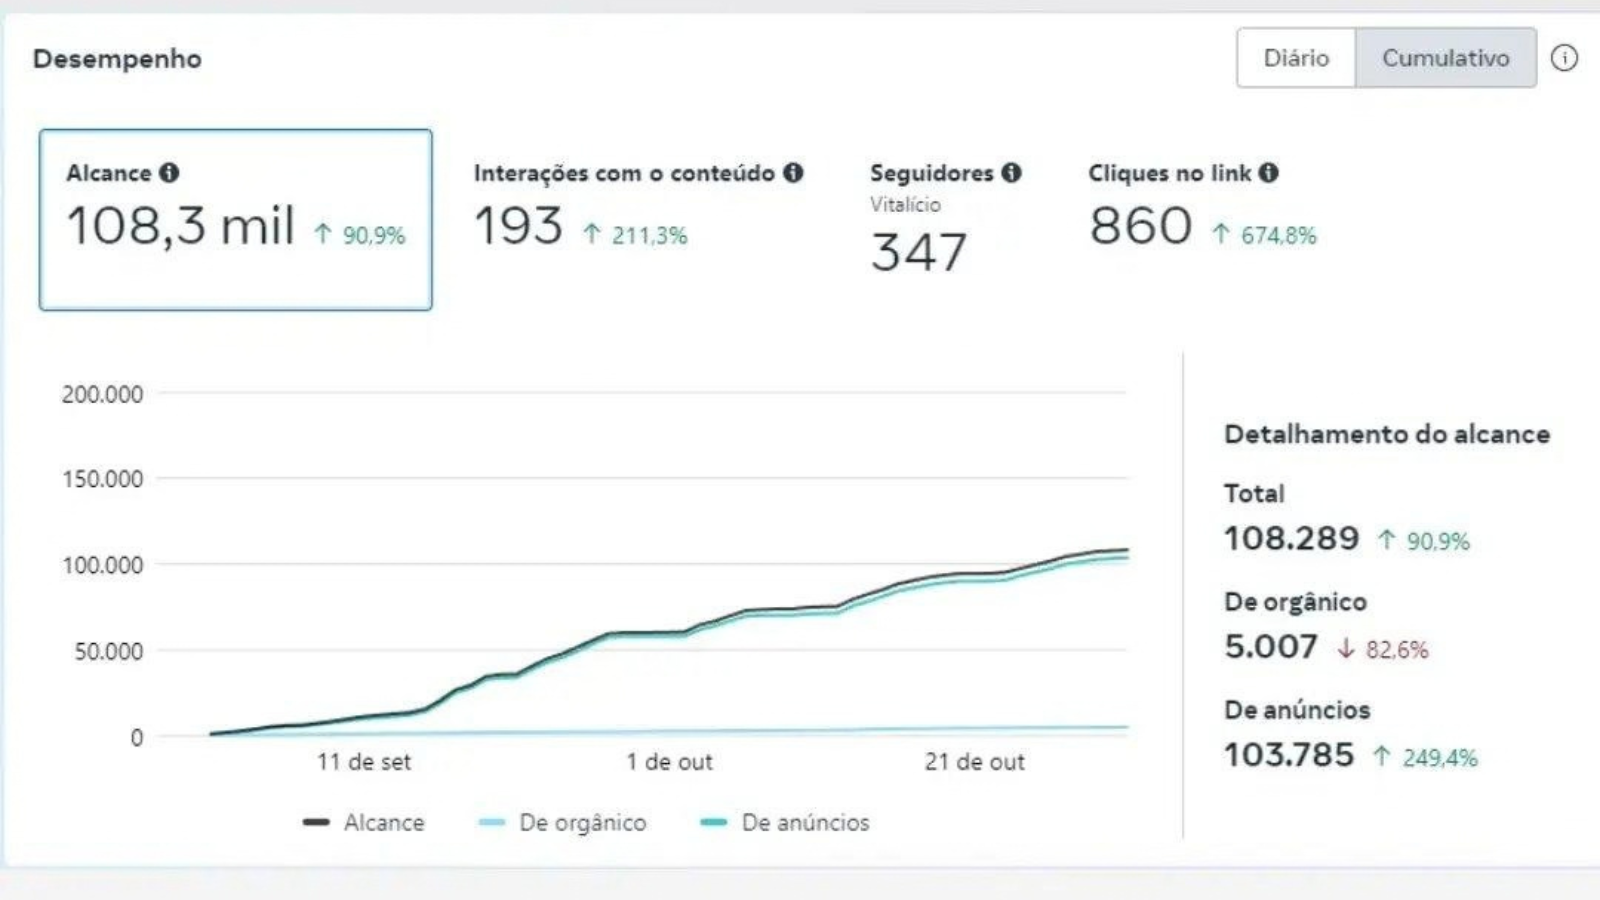The width and height of the screenshot is (1600, 900).
Task: Select the Seguidores metric showing 347
Action: pos(945,218)
